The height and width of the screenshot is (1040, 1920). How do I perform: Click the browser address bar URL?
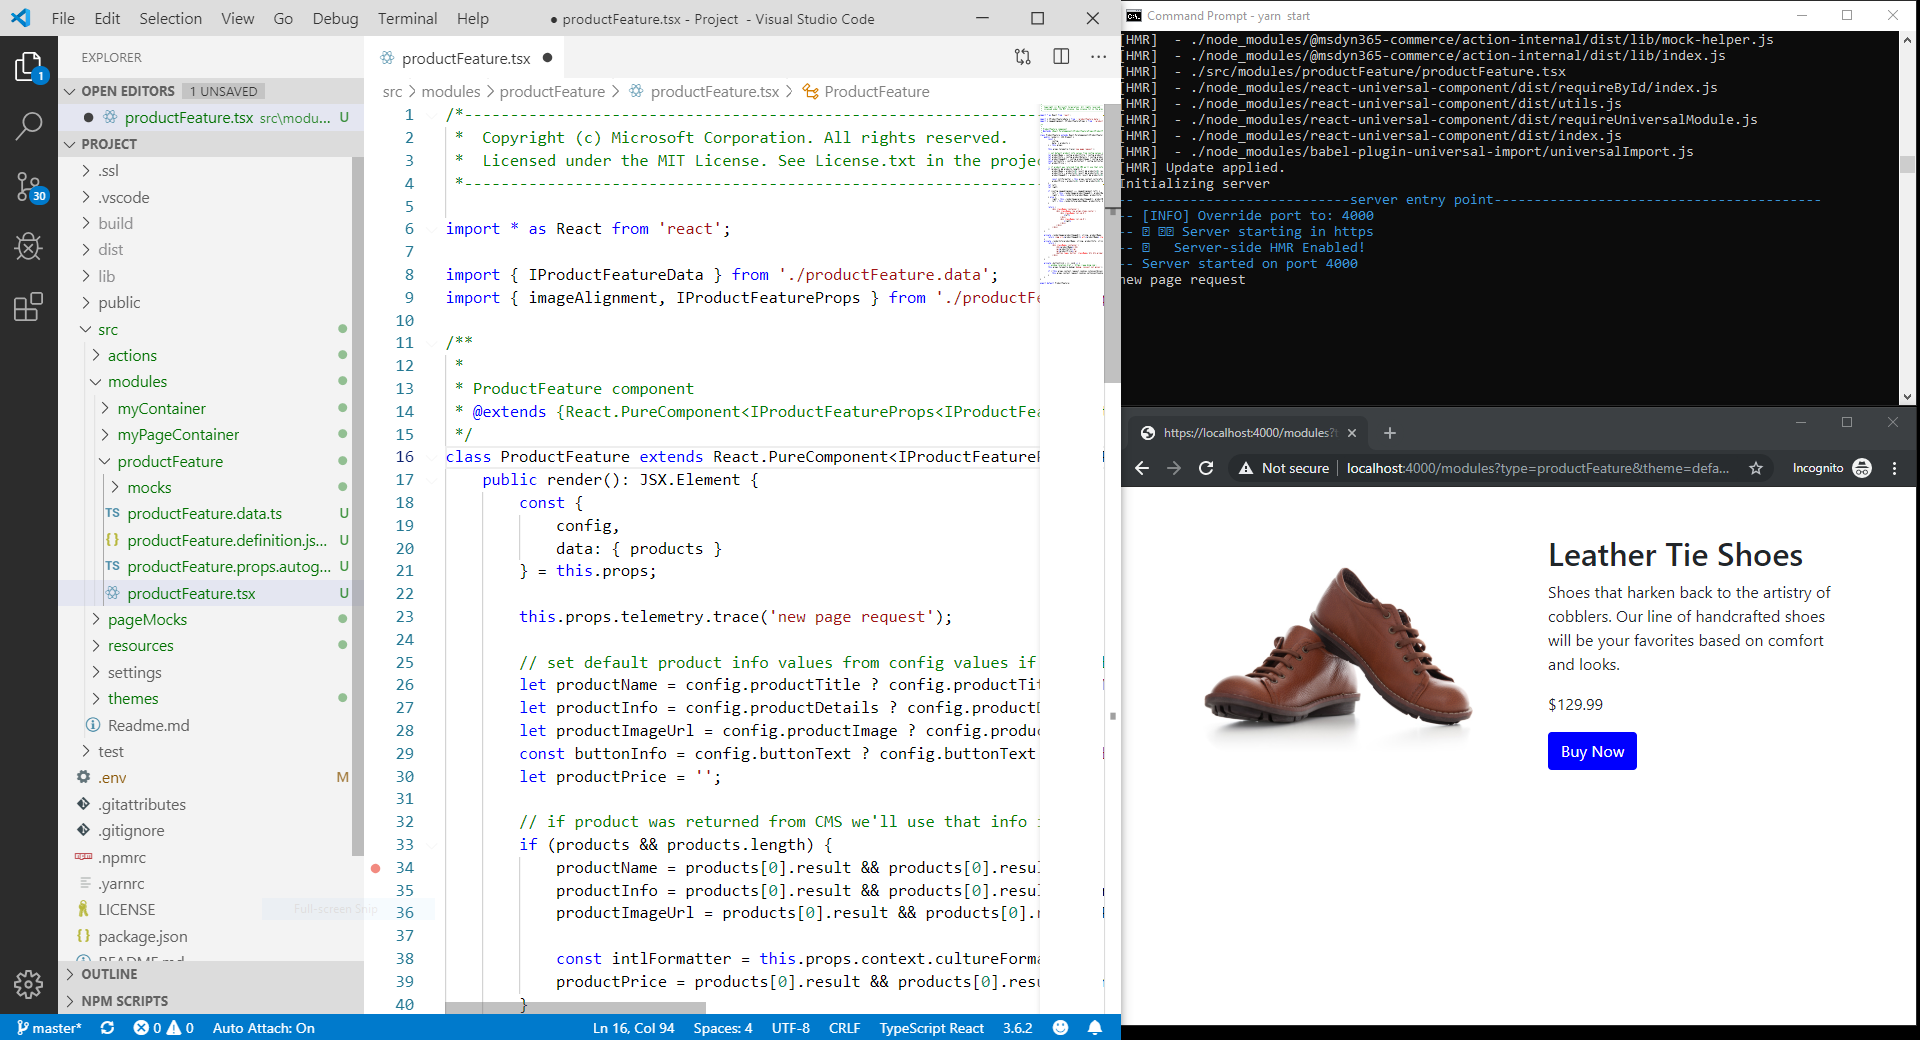[x=1537, y=468]
